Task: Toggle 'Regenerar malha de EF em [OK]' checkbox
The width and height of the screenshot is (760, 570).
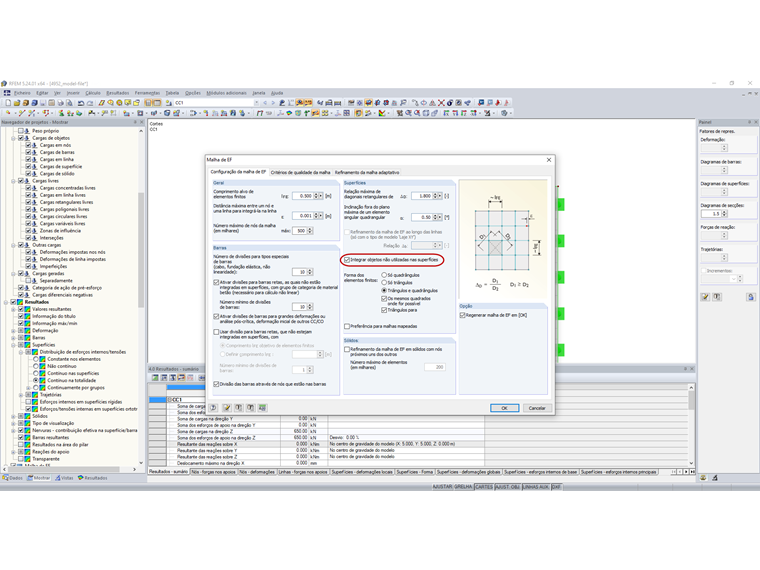Action: [x=462, y=315]
